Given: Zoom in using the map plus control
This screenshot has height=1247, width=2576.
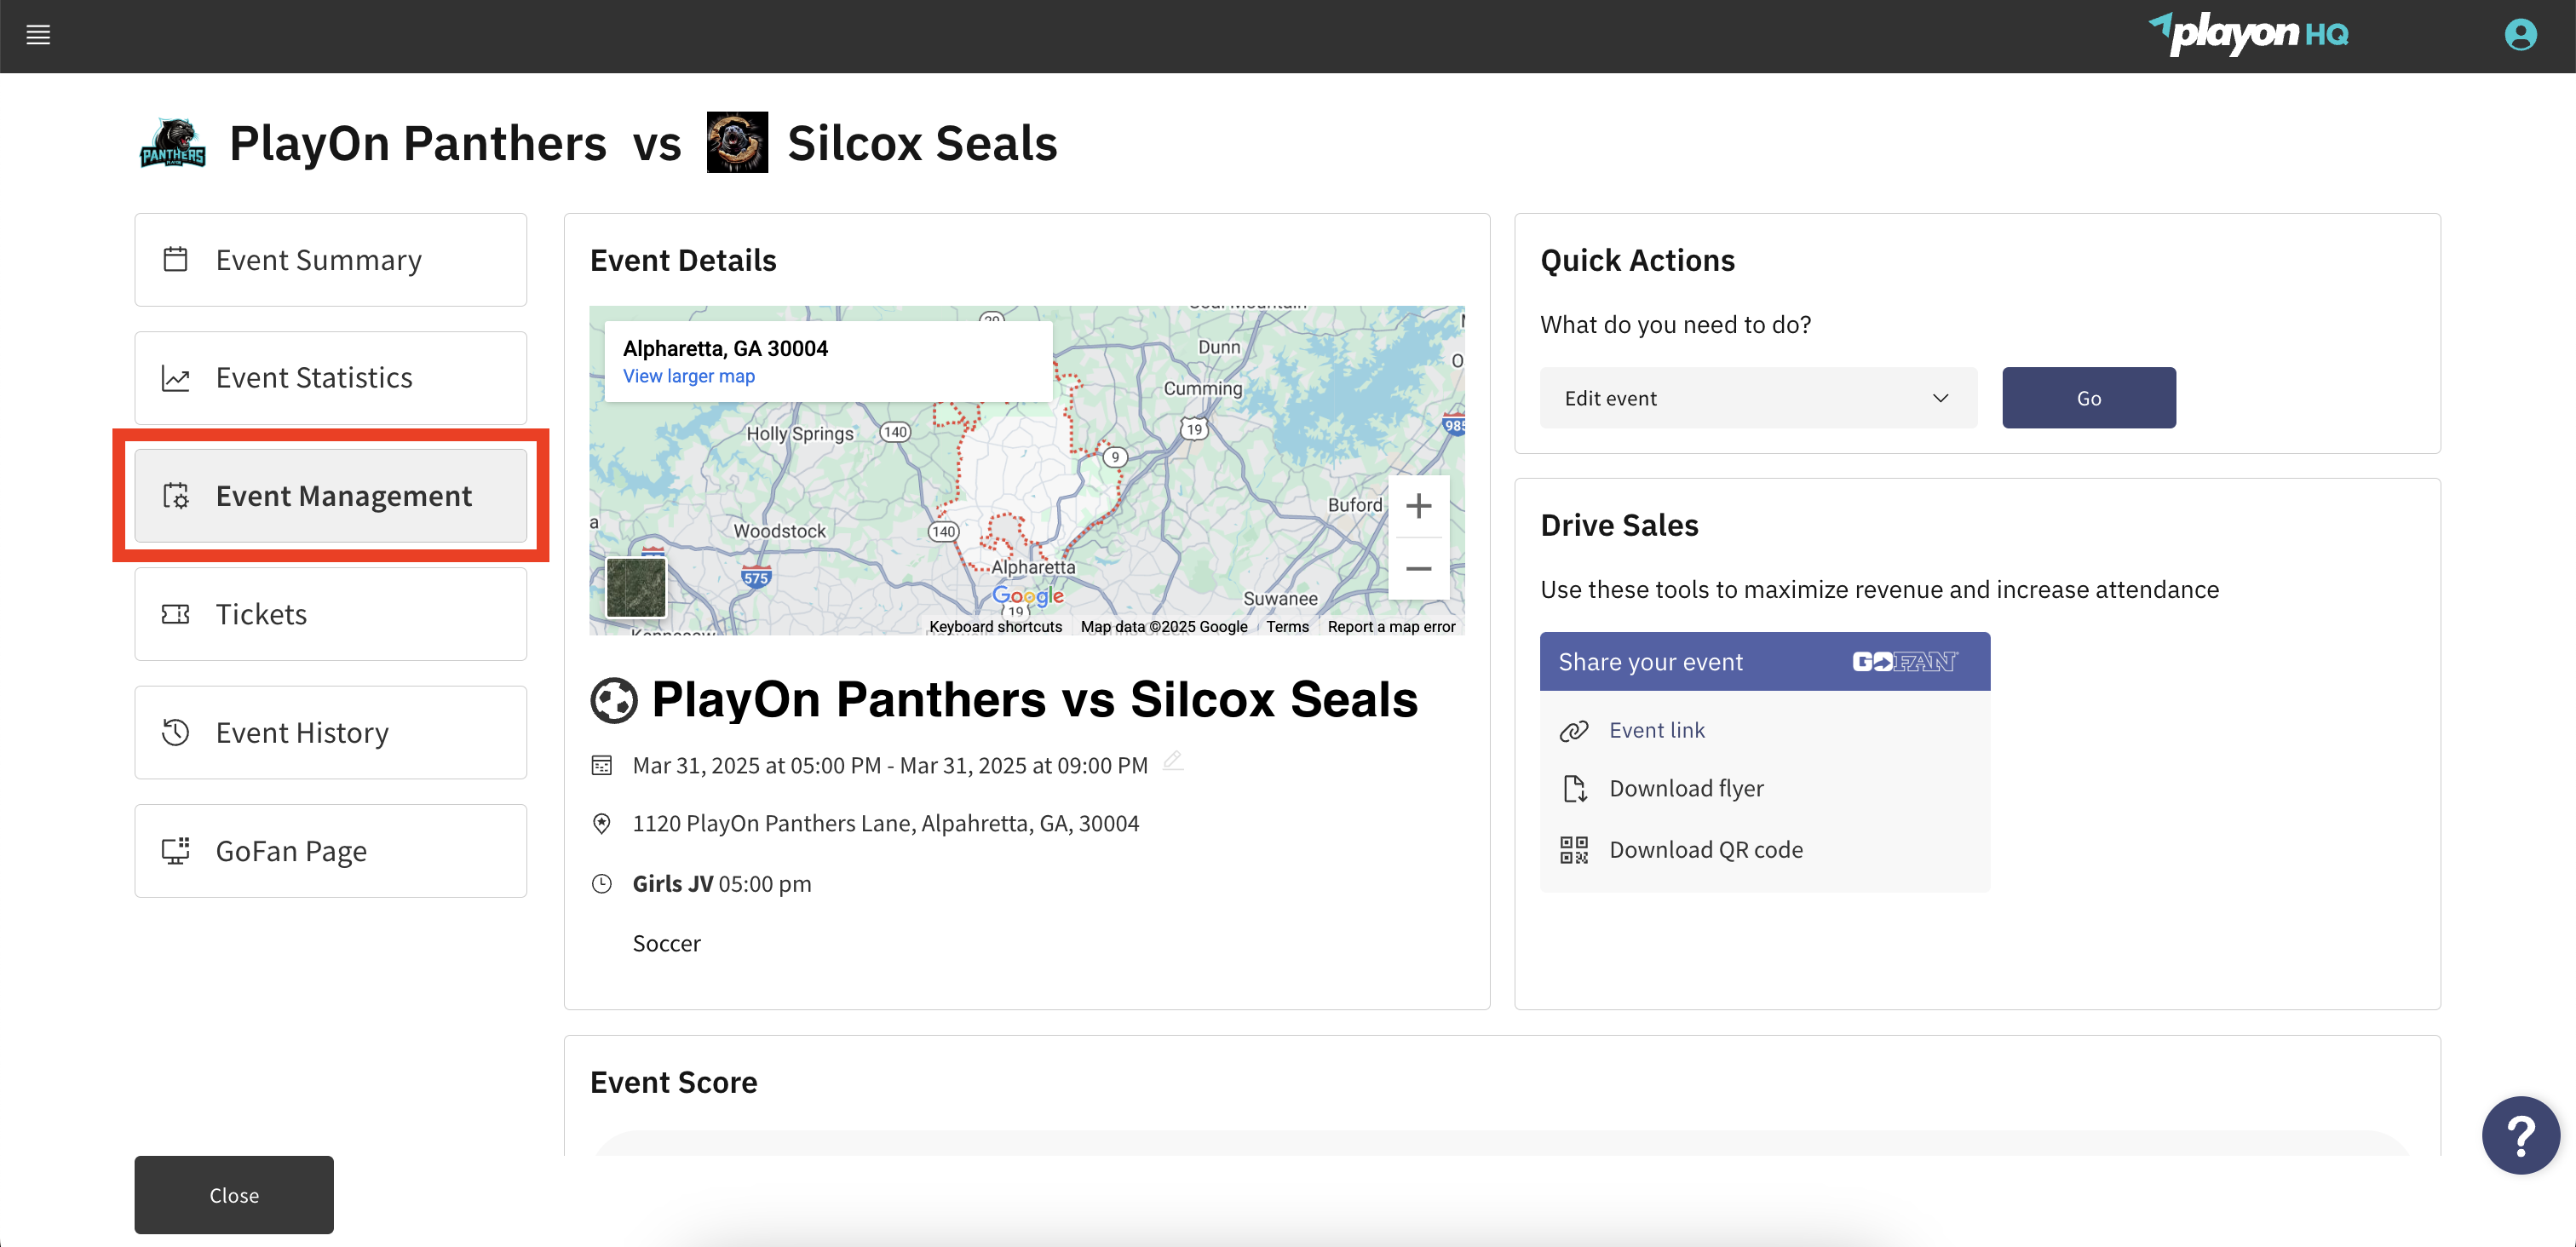Looking at the screenshot, I should coord(1419,505).
